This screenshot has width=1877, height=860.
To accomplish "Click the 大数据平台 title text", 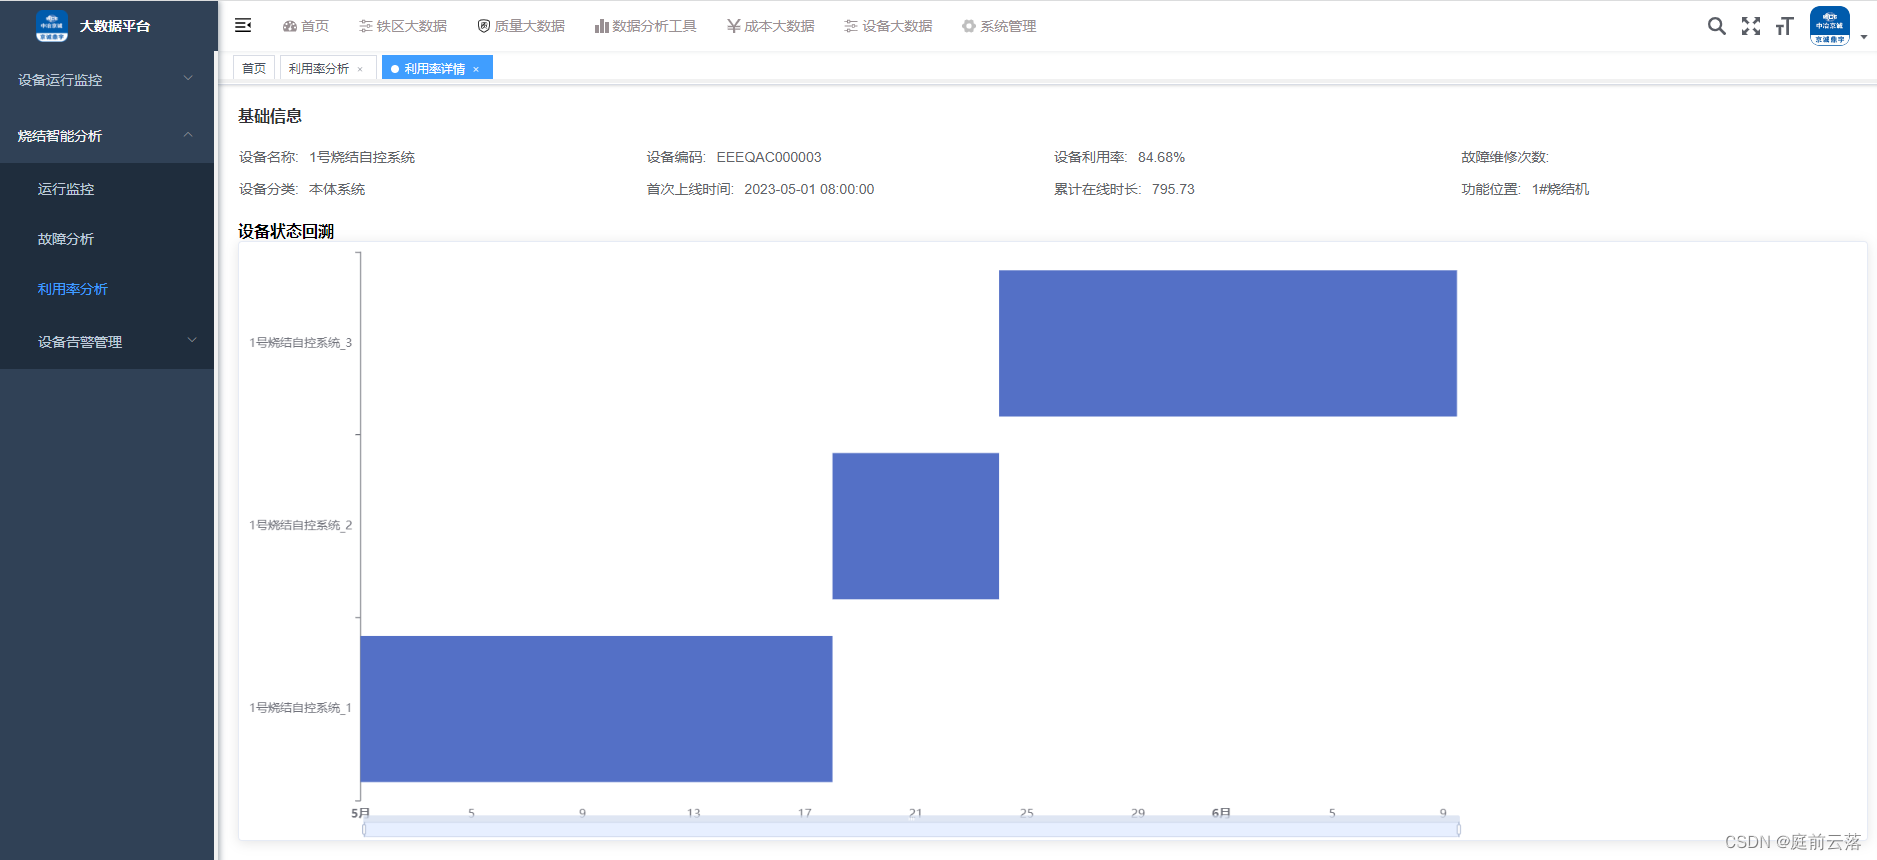I will point(115,26).
